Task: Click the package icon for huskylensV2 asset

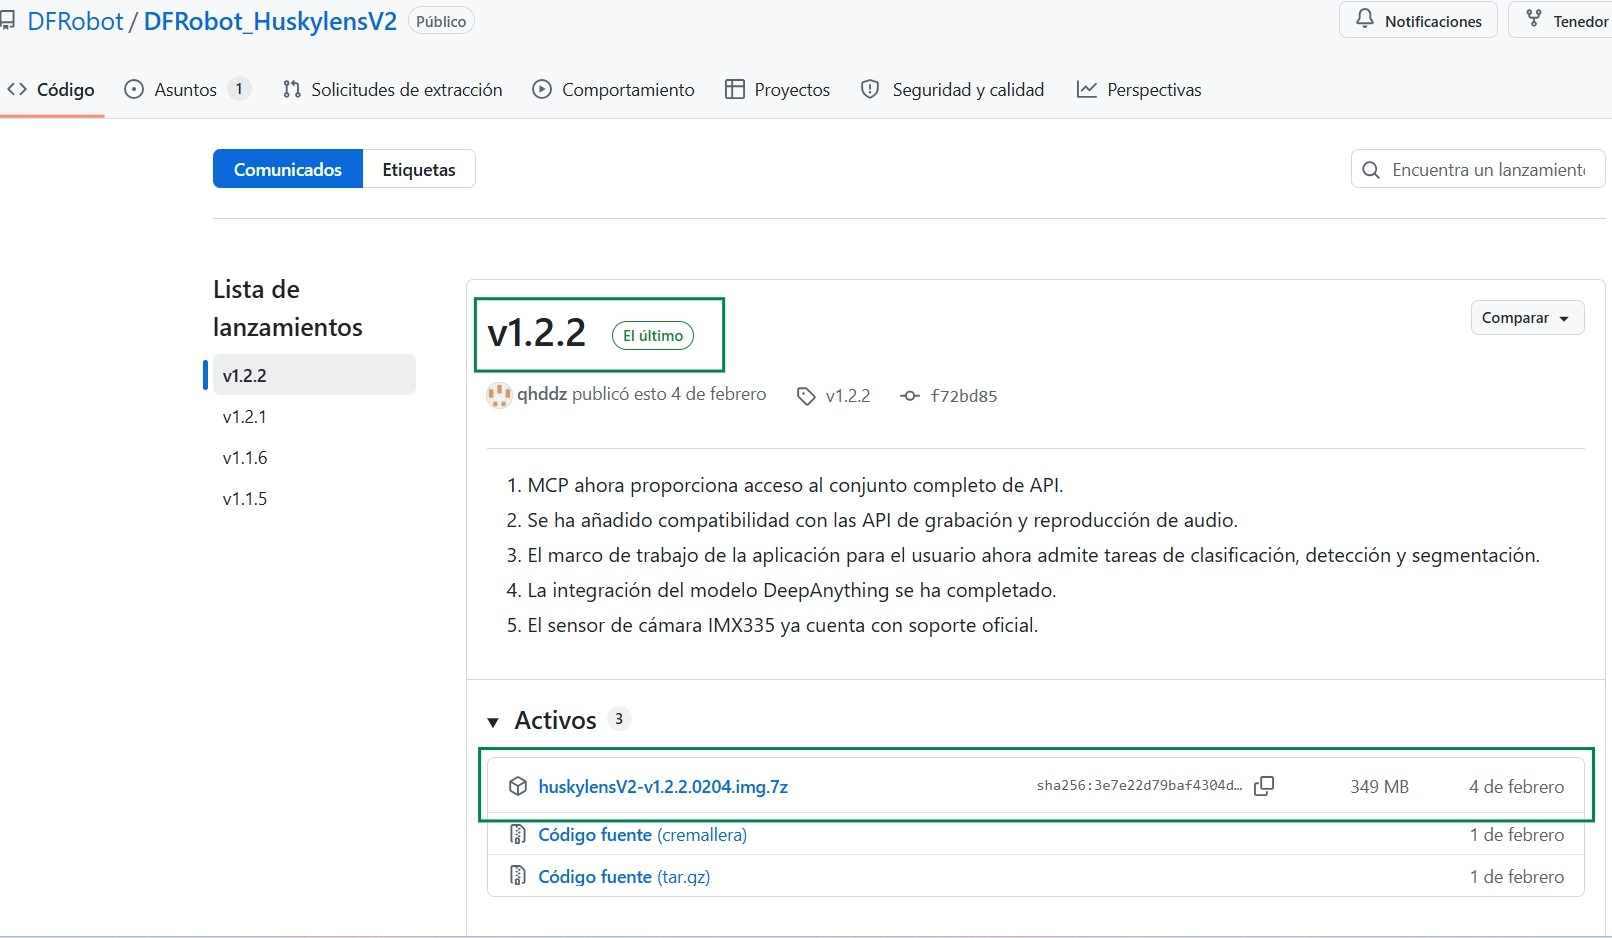Action: [518, 786]
